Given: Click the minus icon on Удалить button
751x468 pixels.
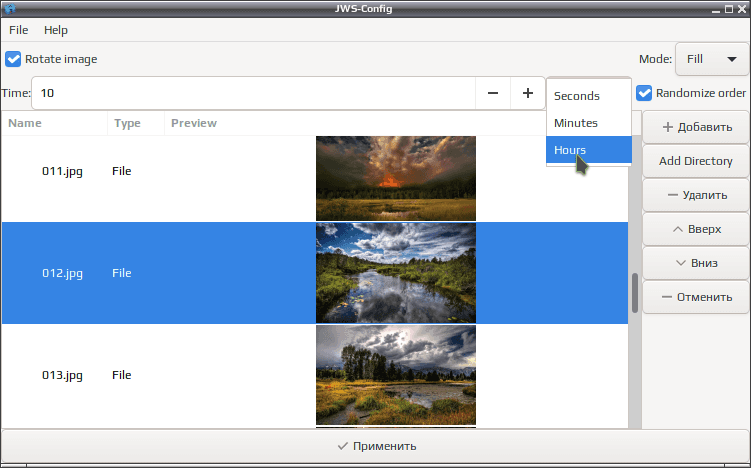Looking at the screenshot, I should click(672, 195).
